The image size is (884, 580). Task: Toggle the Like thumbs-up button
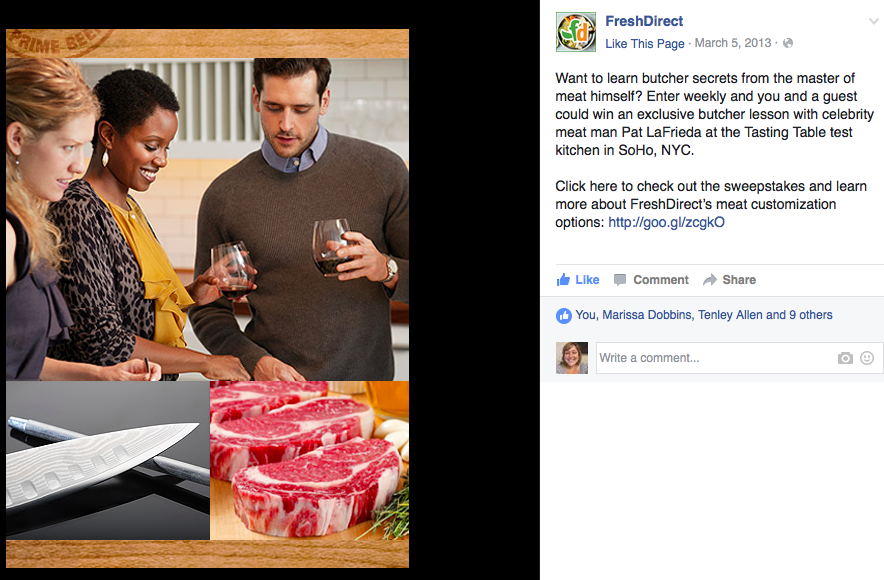(577, 280)
